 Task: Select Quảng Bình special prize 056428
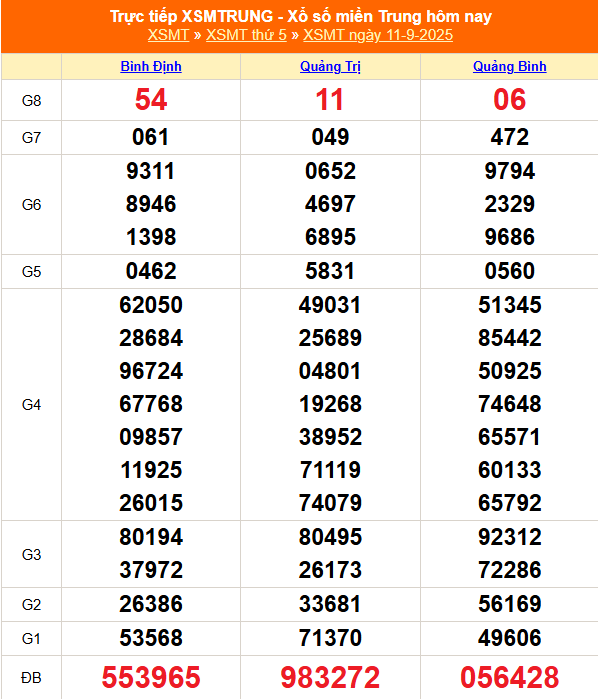pyautogui.click(x=510, y=677)
